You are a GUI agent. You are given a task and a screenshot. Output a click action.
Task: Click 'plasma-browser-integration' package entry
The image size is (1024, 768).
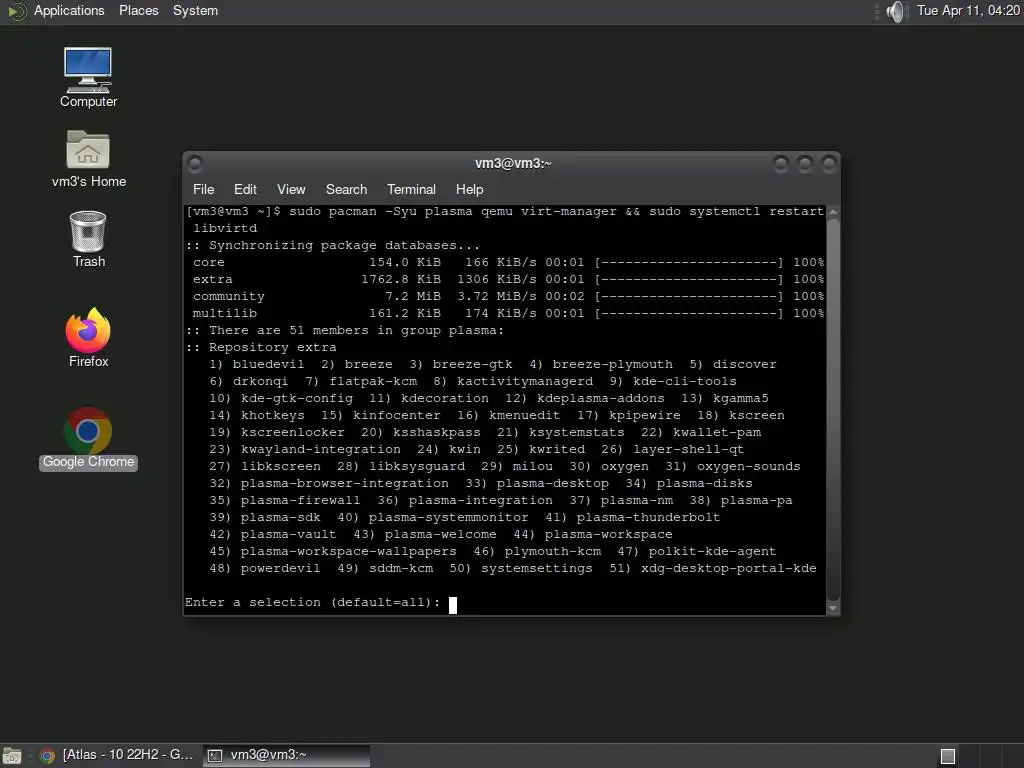345,483
